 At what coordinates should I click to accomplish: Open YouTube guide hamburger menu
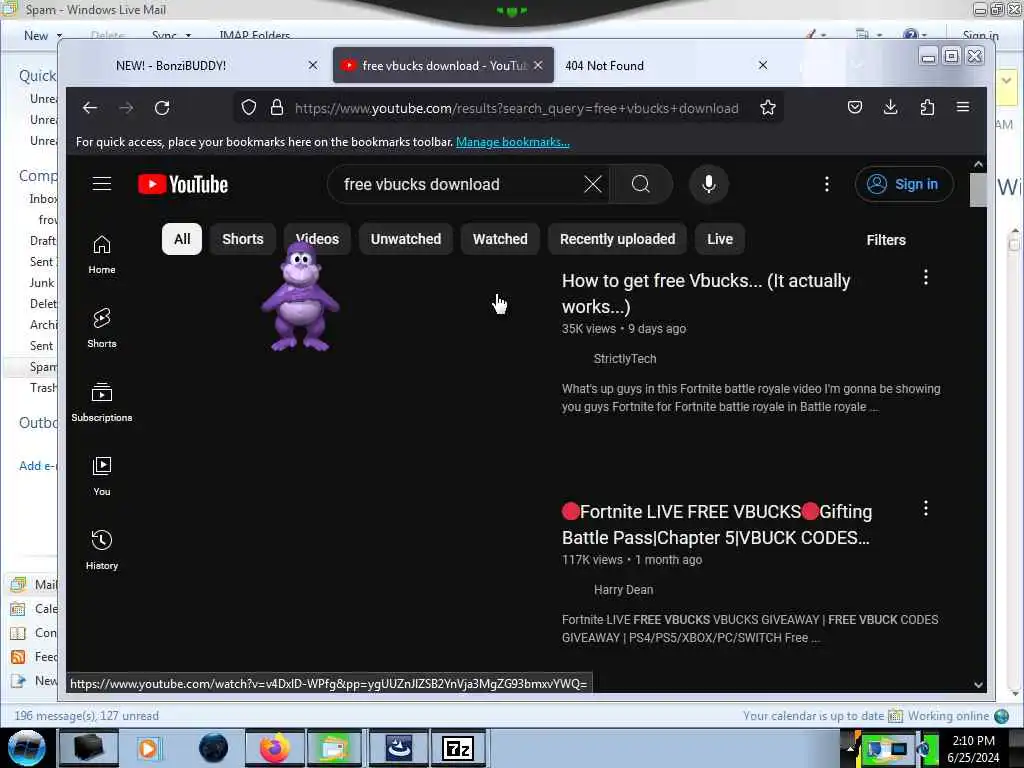pos(102,184)
